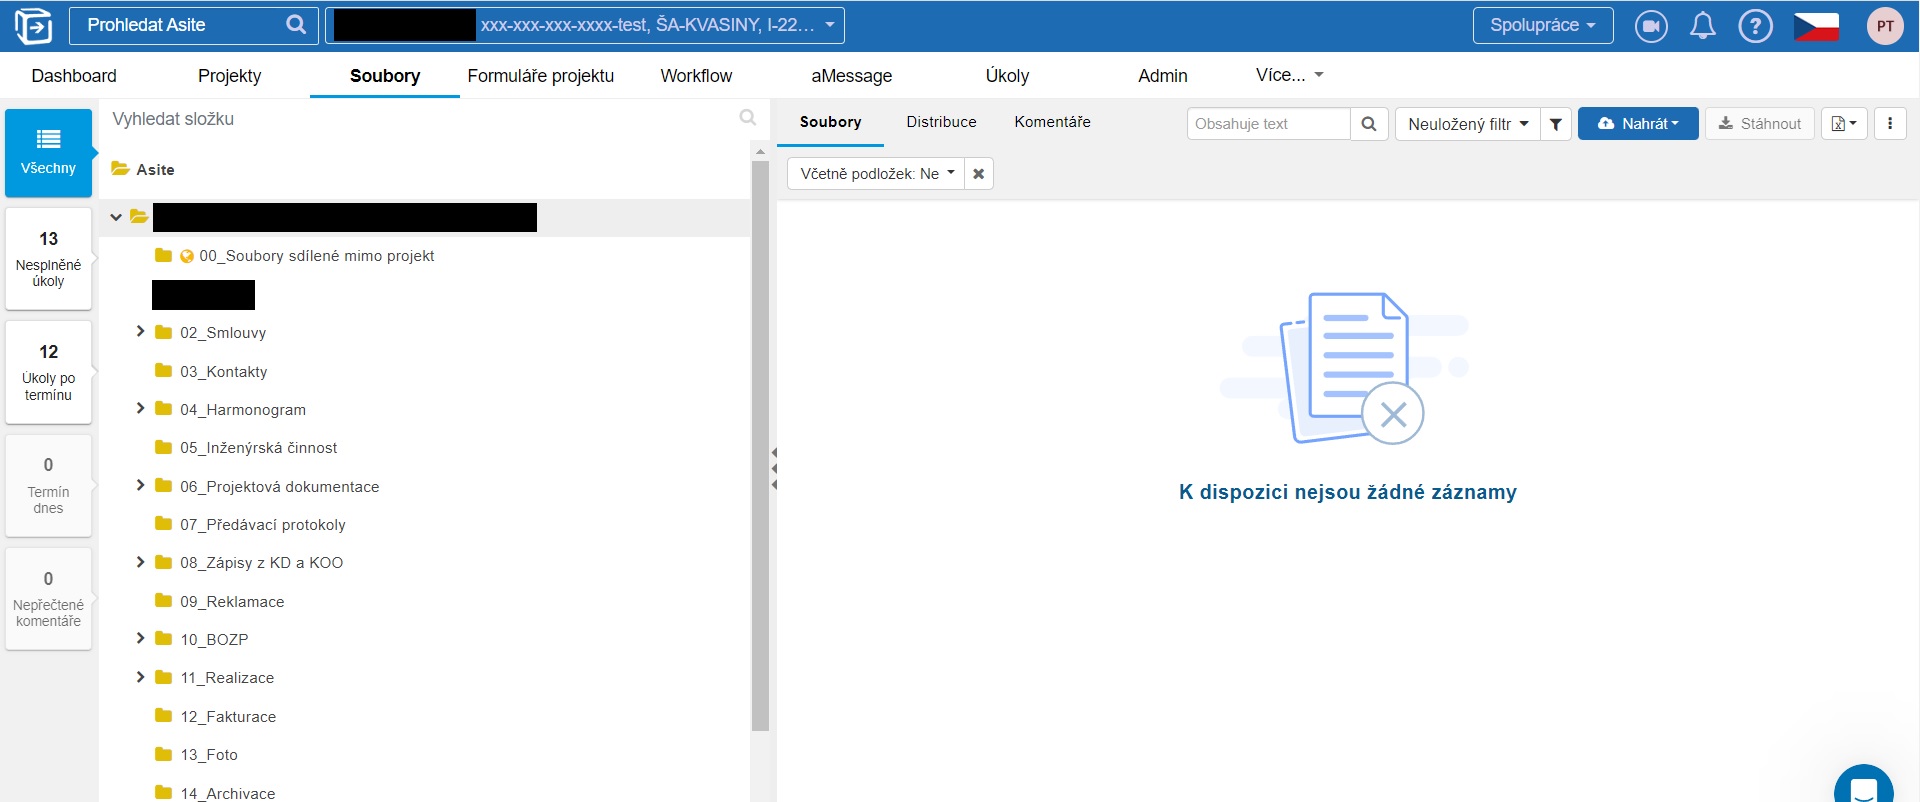Open the Workflow menu tab
Screen dimensions: 1920x802
click(696, 76)
